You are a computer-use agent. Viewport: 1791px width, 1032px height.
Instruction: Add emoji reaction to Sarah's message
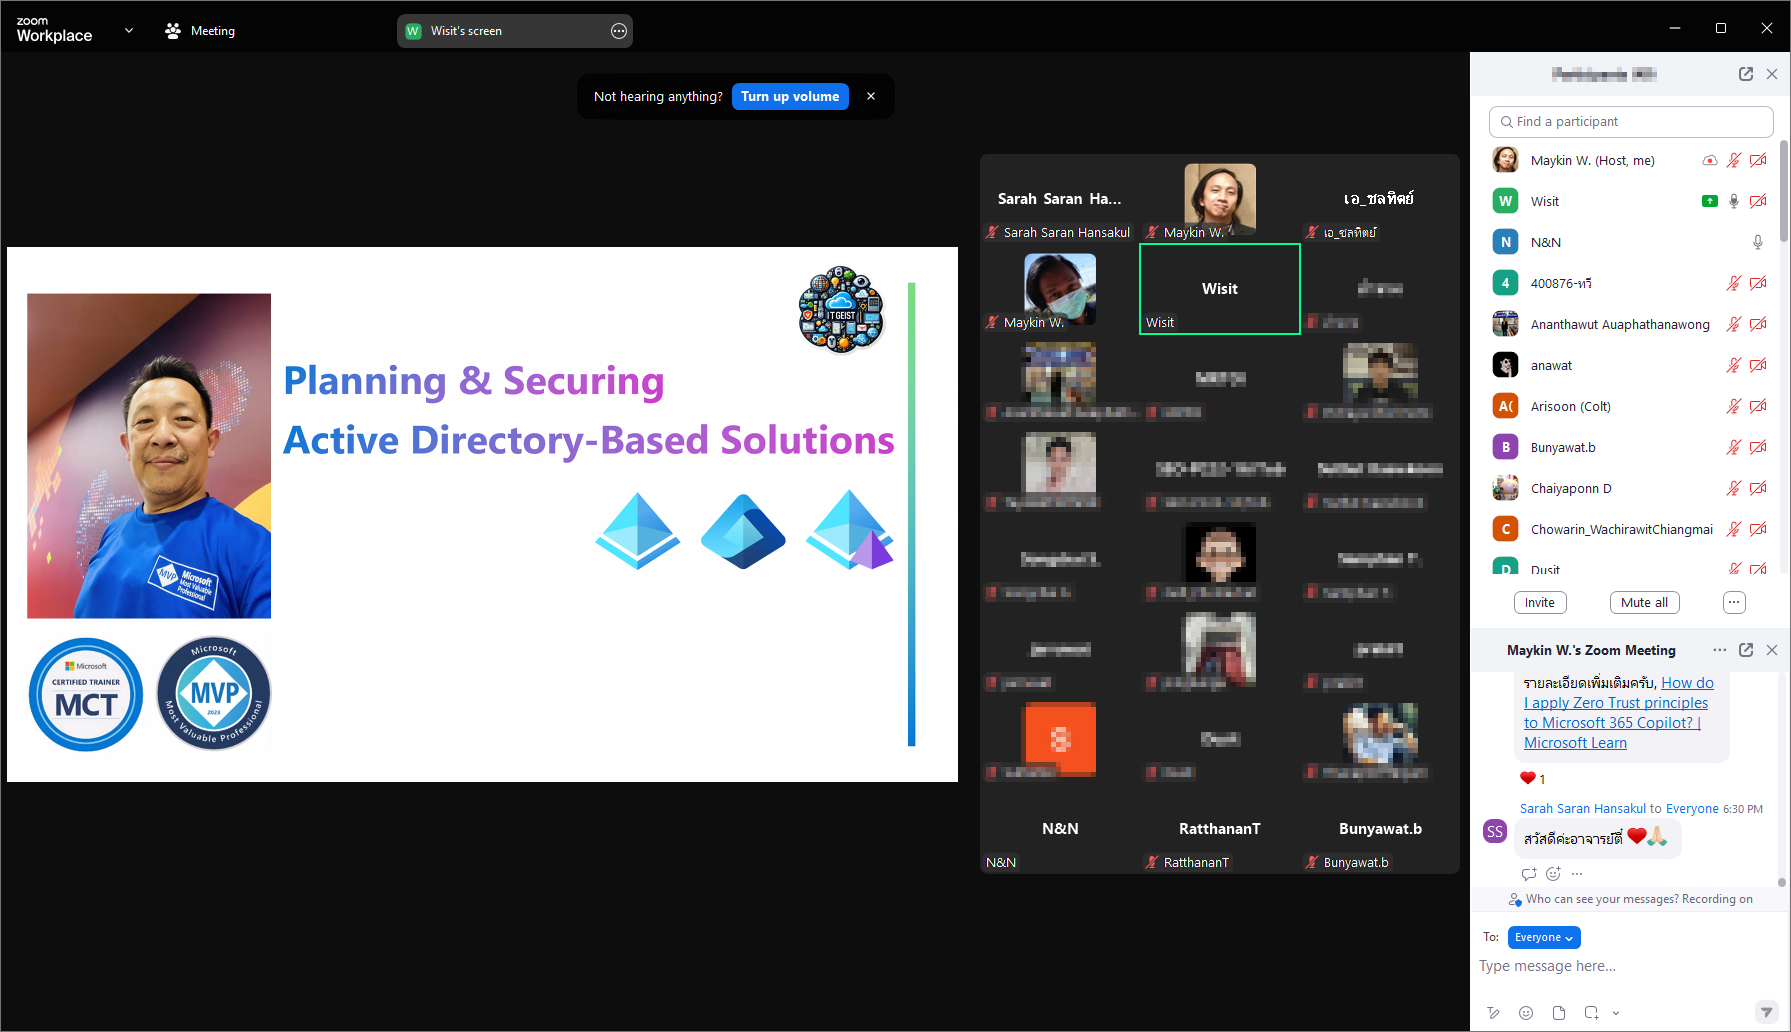[1553, 874]
